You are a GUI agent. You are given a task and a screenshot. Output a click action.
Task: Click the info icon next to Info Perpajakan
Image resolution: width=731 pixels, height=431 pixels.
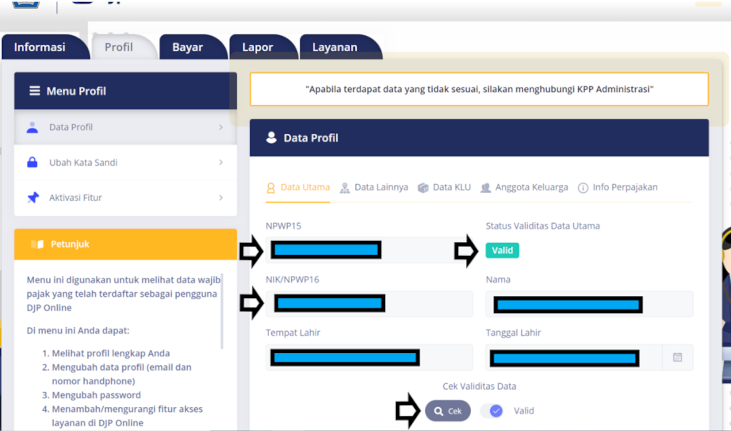pyautogui.click(x=584, y=188)
